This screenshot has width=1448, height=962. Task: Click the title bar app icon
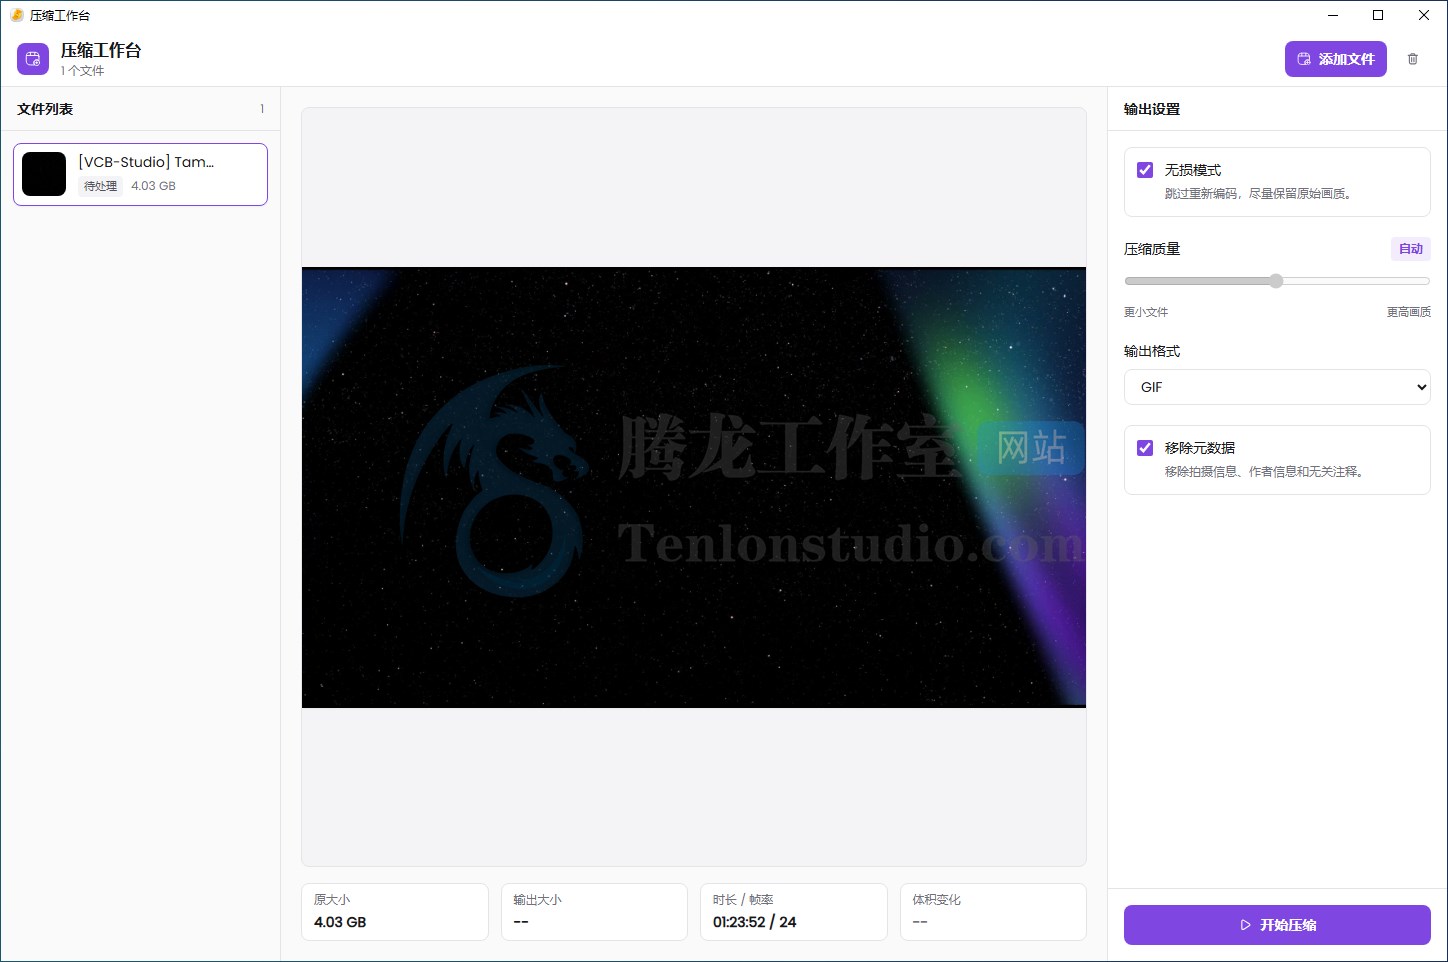[17, 15]
